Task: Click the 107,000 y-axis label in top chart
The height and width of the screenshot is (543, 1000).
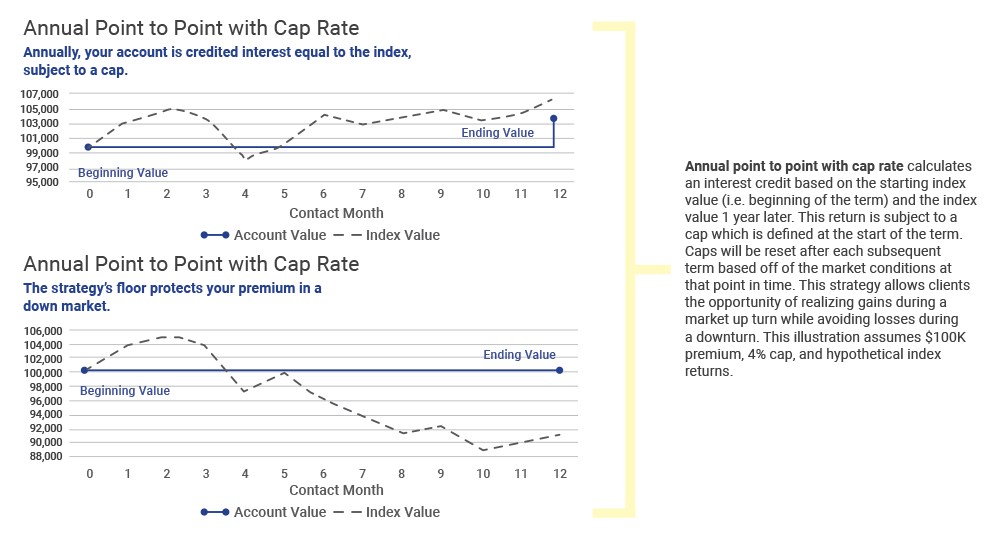Action: (40, 94)
